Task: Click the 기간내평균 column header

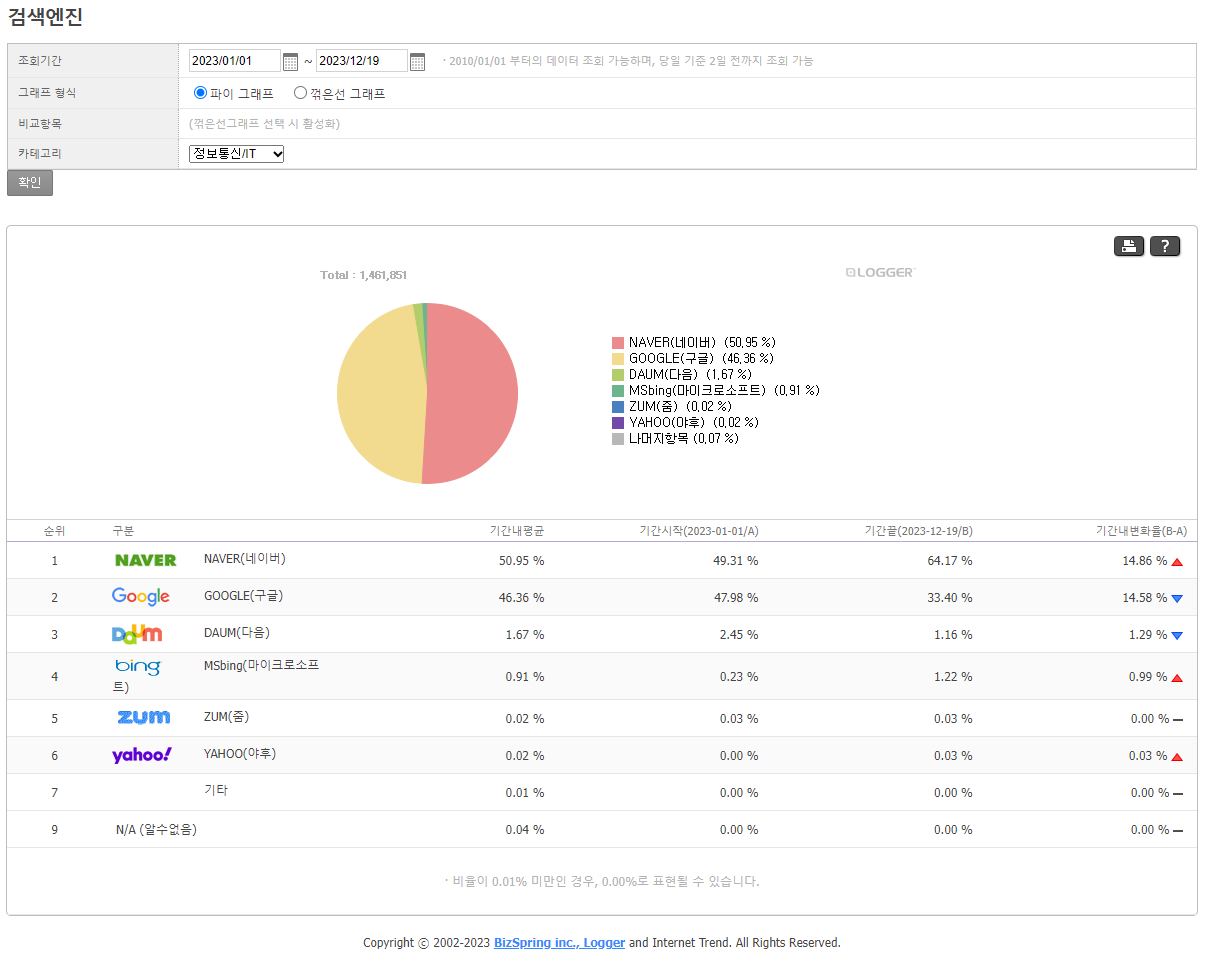Action: [x=517, y=531]
